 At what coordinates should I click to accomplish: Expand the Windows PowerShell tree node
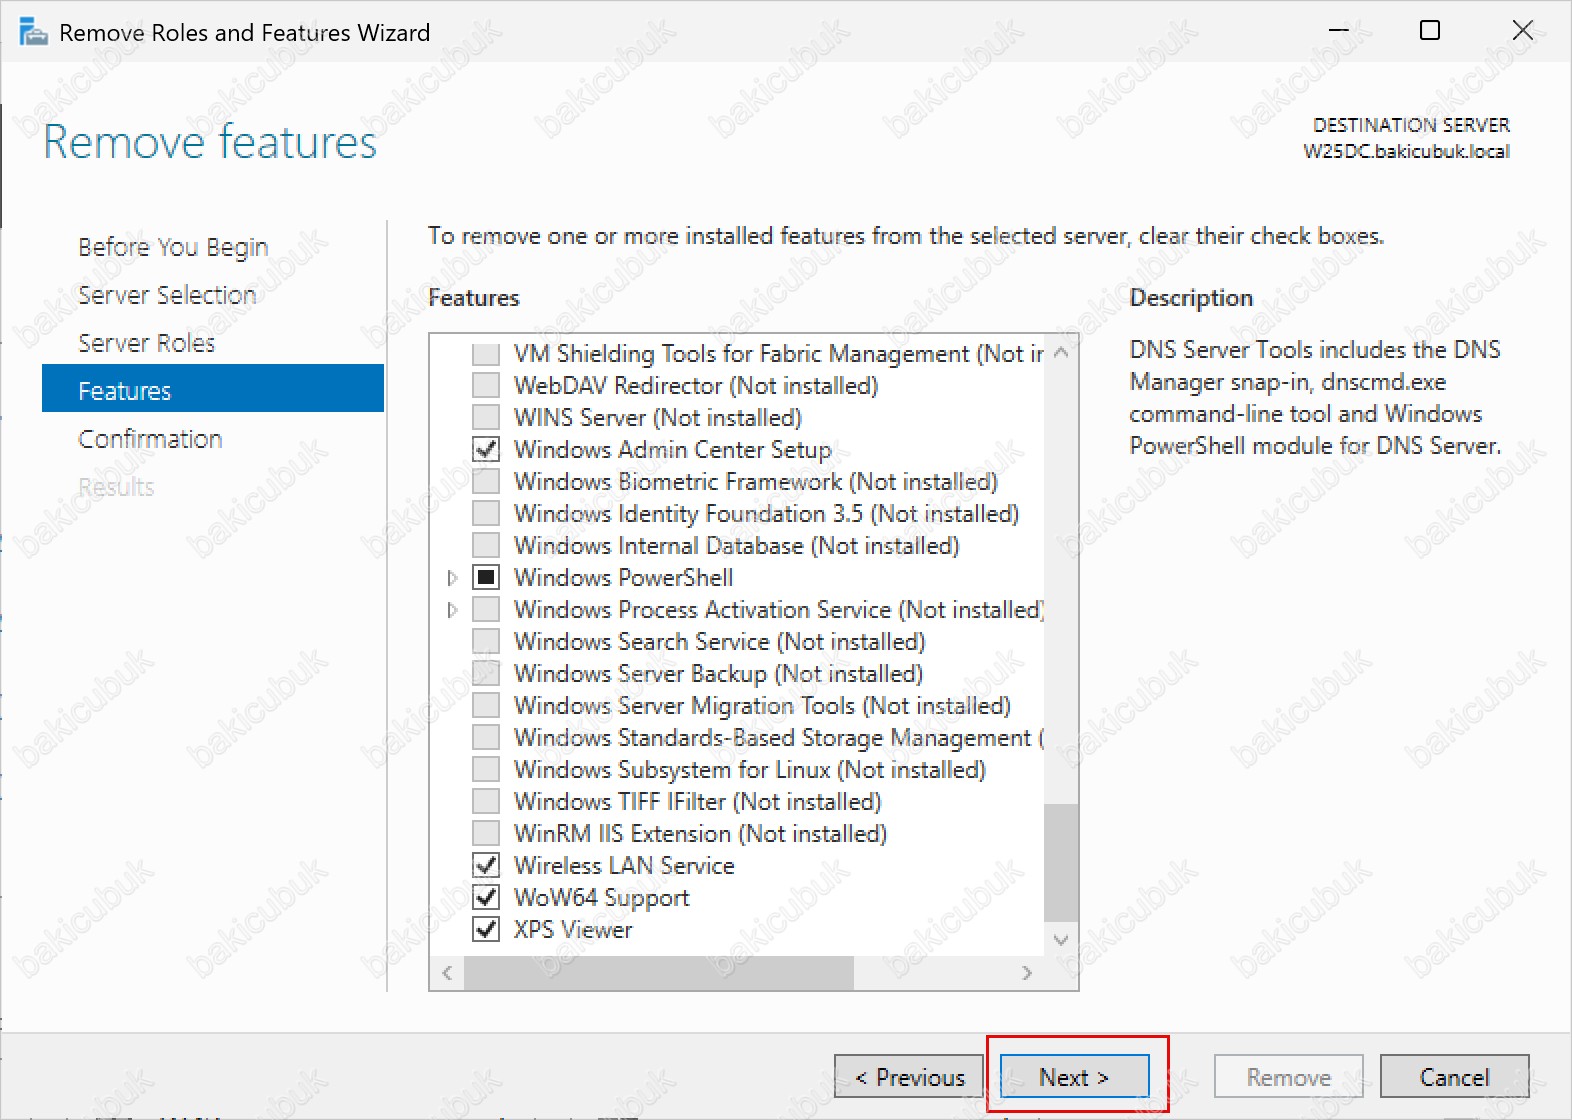452,578
